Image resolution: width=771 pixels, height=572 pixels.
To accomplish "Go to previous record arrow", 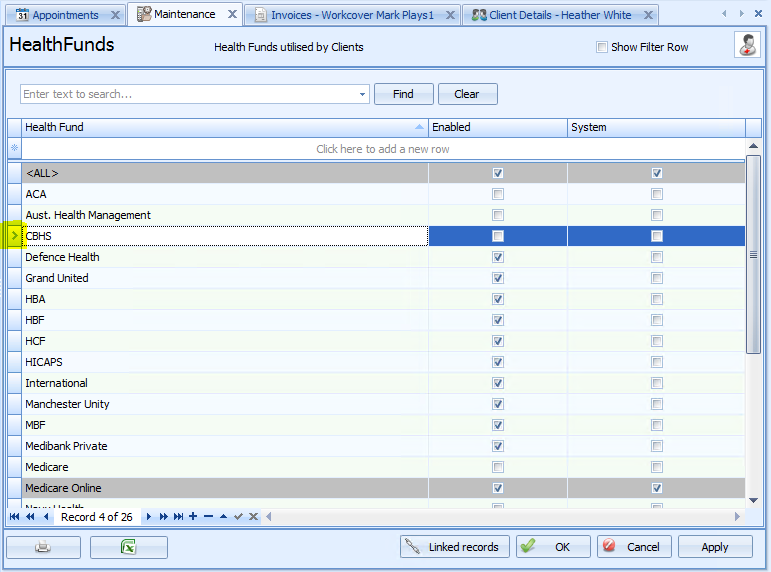I will (46, 516).
